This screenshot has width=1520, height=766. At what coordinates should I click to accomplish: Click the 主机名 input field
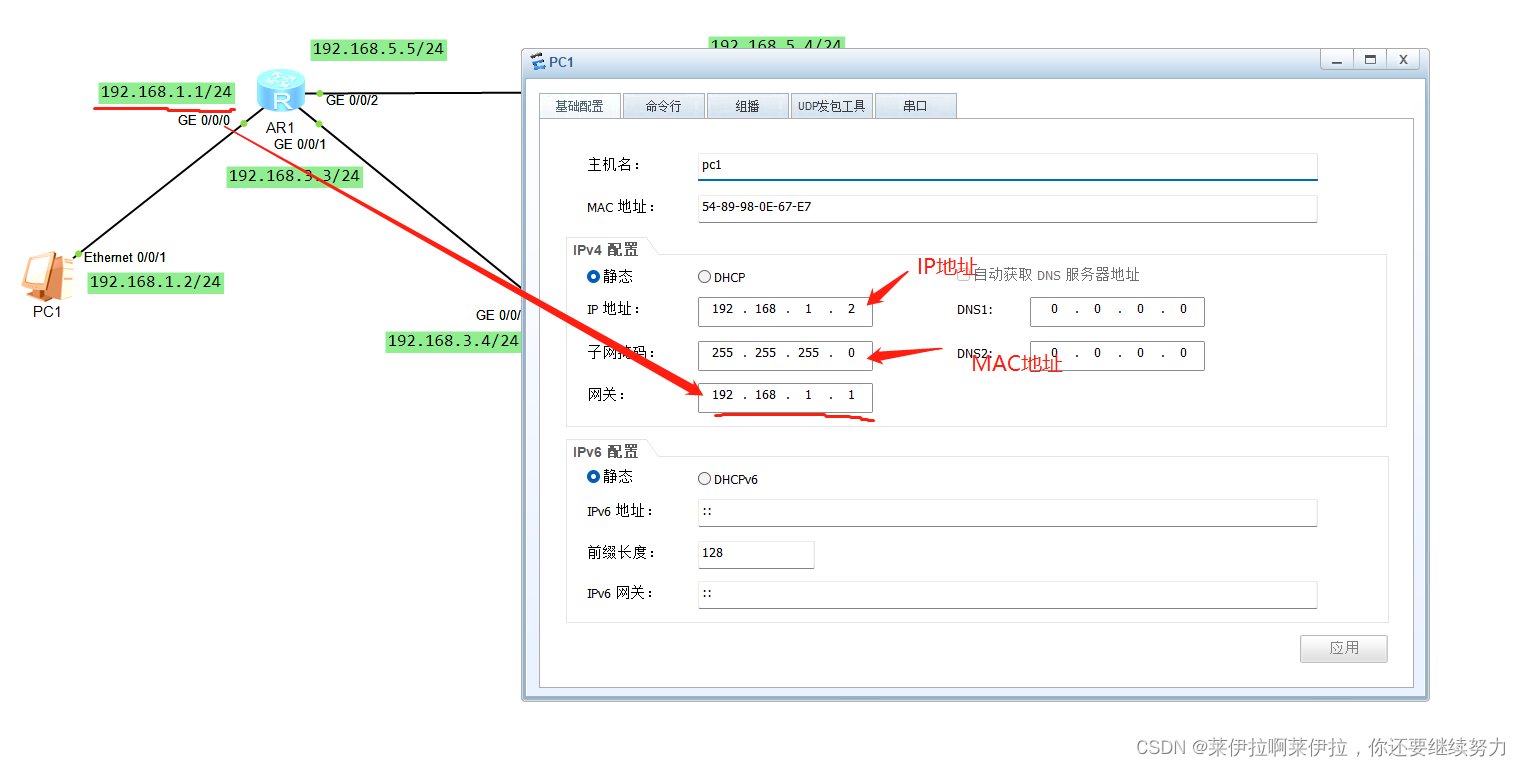[x=1007, y=166]
